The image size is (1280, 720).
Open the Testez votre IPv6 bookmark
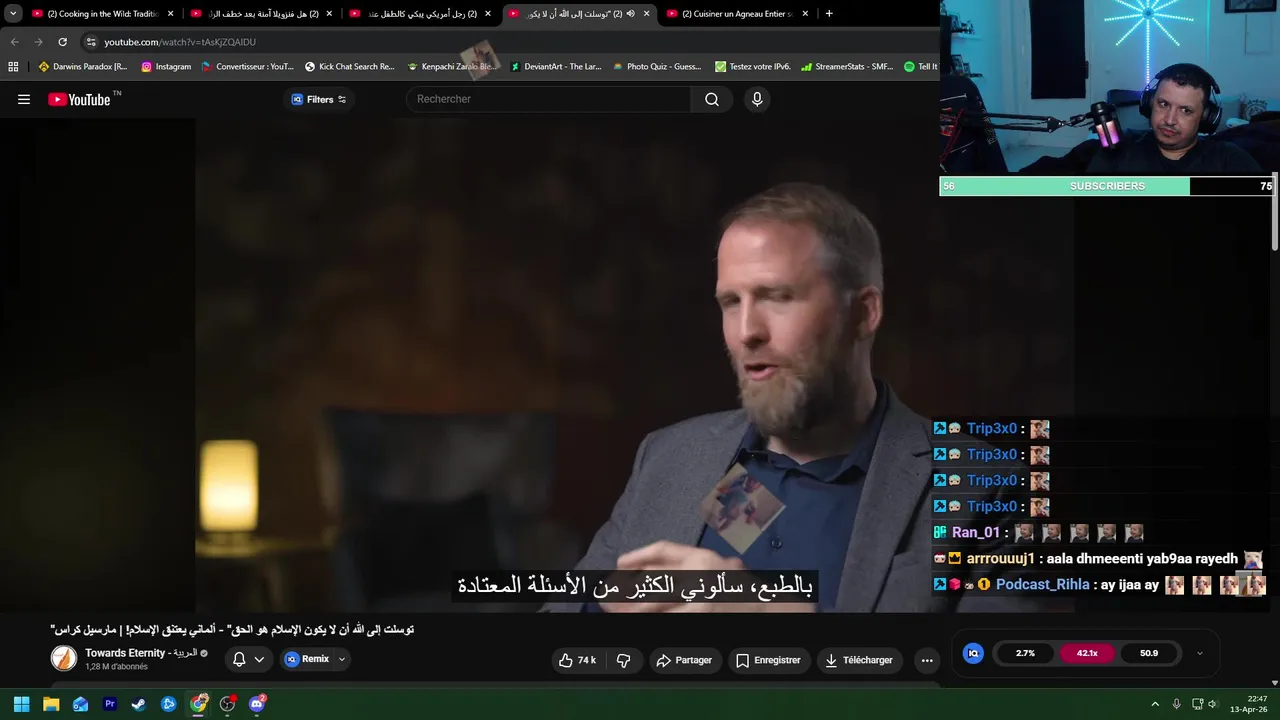pyautogui.click(x=753, y=67)
